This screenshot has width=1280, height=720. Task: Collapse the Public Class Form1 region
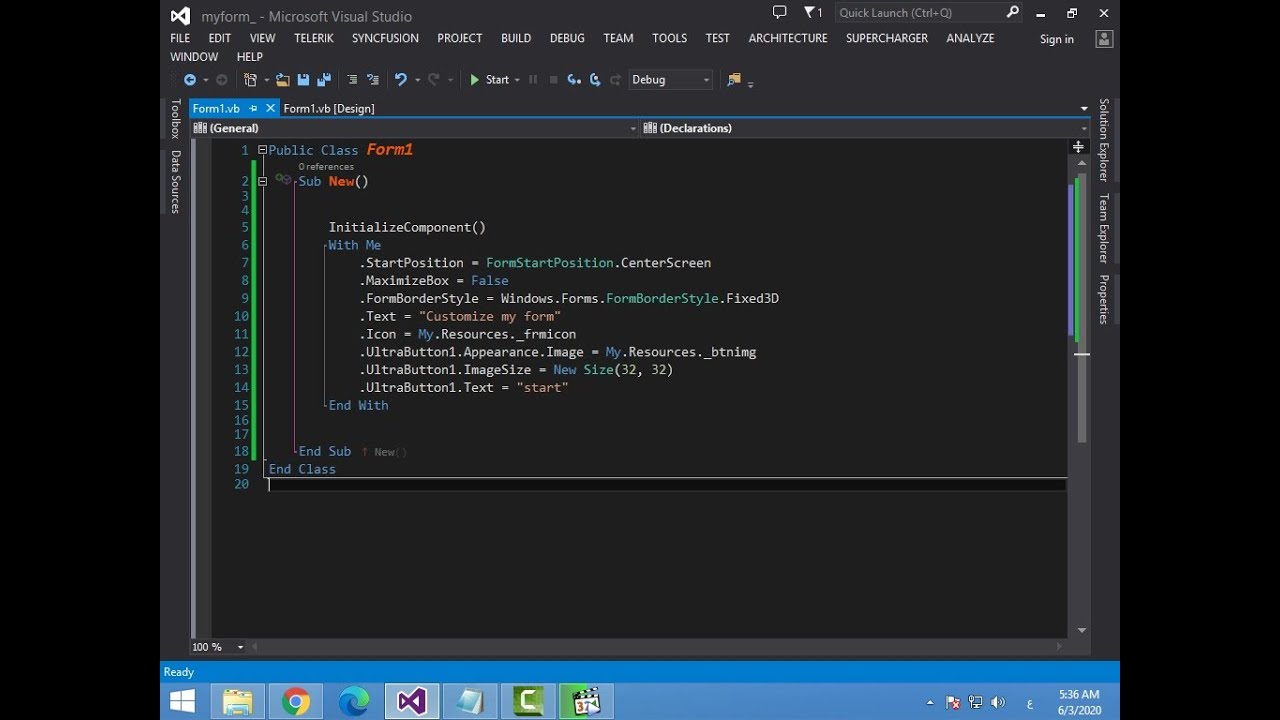[262, 150]
